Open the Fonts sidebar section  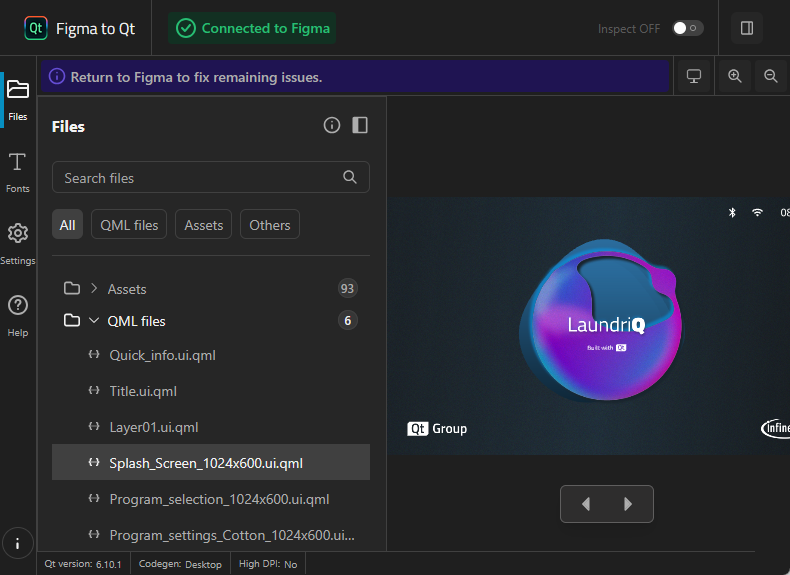point(18,172)
